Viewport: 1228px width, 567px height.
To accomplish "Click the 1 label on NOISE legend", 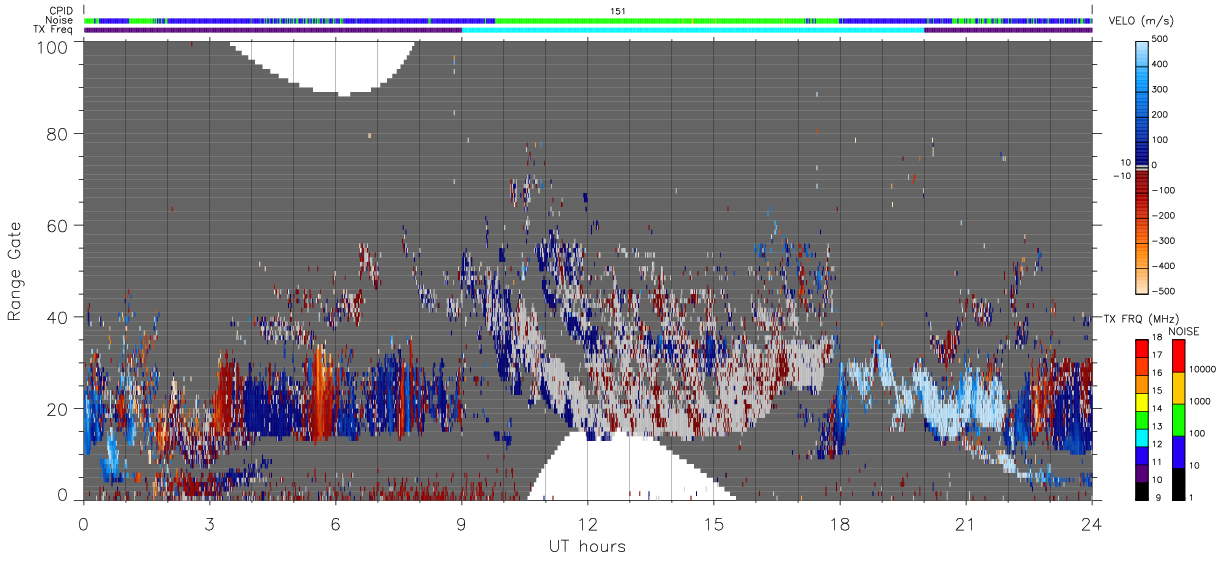I will pos(1190,497).
